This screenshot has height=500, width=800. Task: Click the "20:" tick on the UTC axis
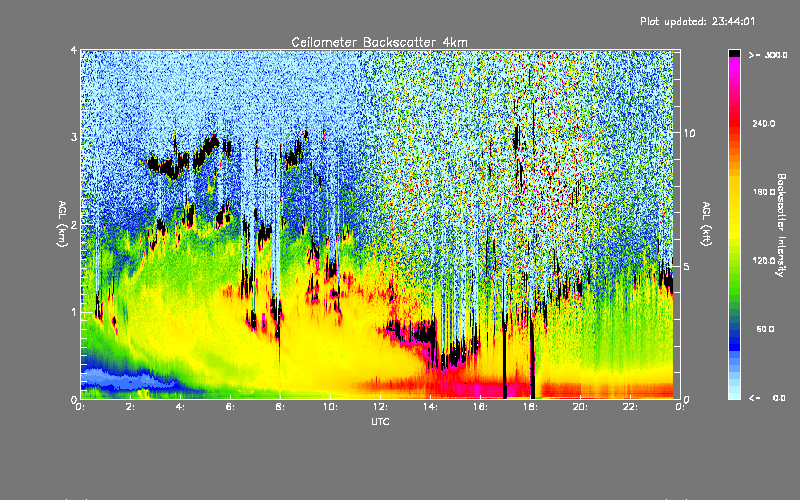580,407
